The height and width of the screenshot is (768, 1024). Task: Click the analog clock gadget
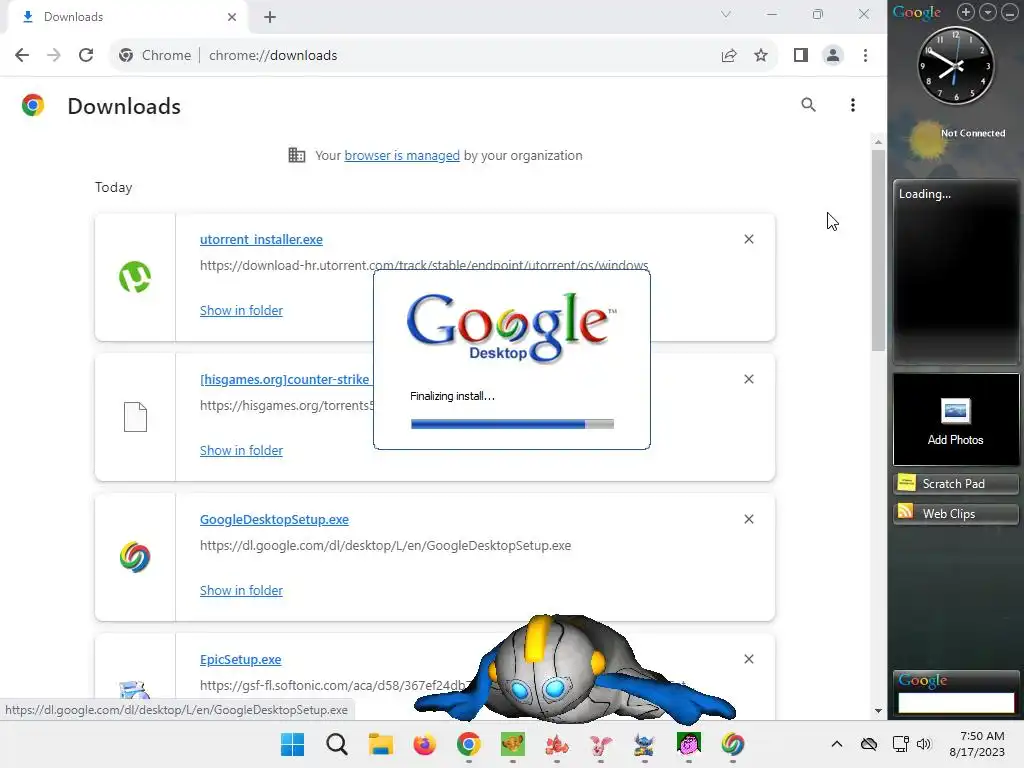pos(955,65)
